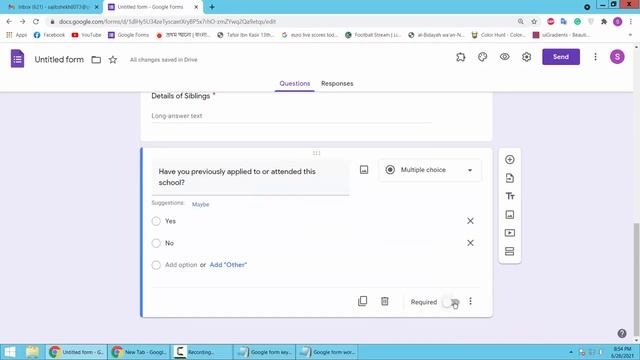Switch to New Tab Chrome taskbar window
Screen dimensions: 640x360
coord(140,352)
